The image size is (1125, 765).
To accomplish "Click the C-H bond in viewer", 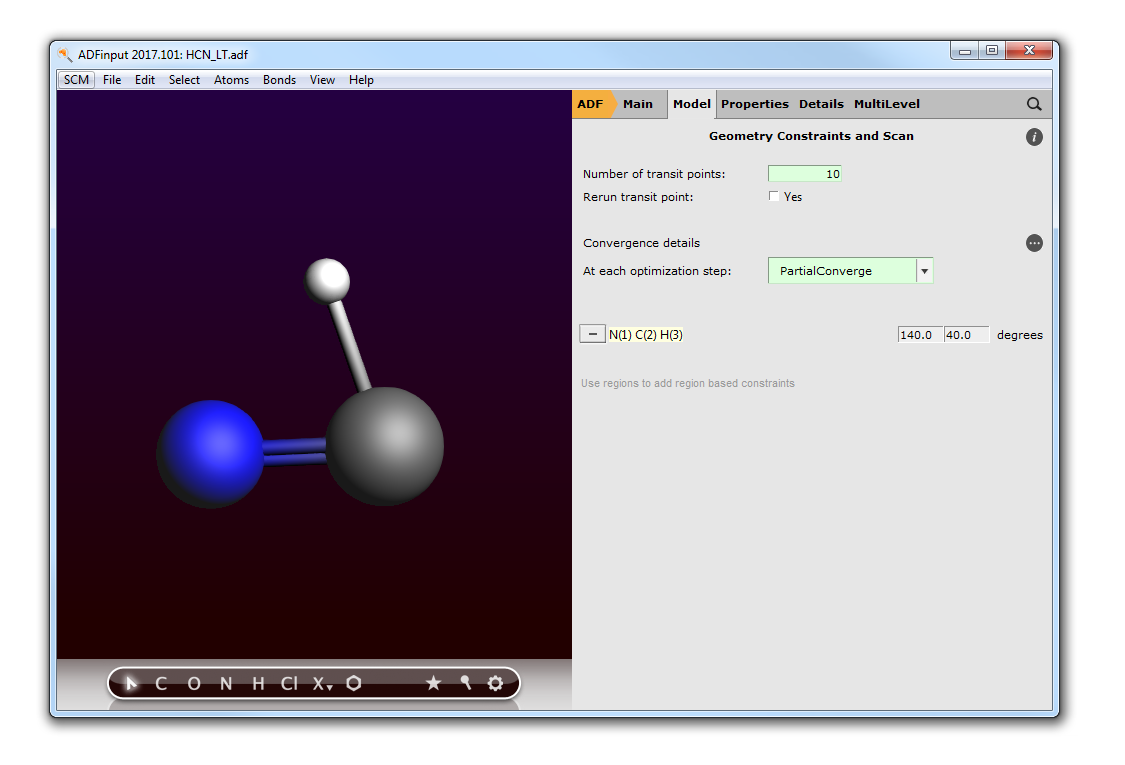I will coord(350,345).
